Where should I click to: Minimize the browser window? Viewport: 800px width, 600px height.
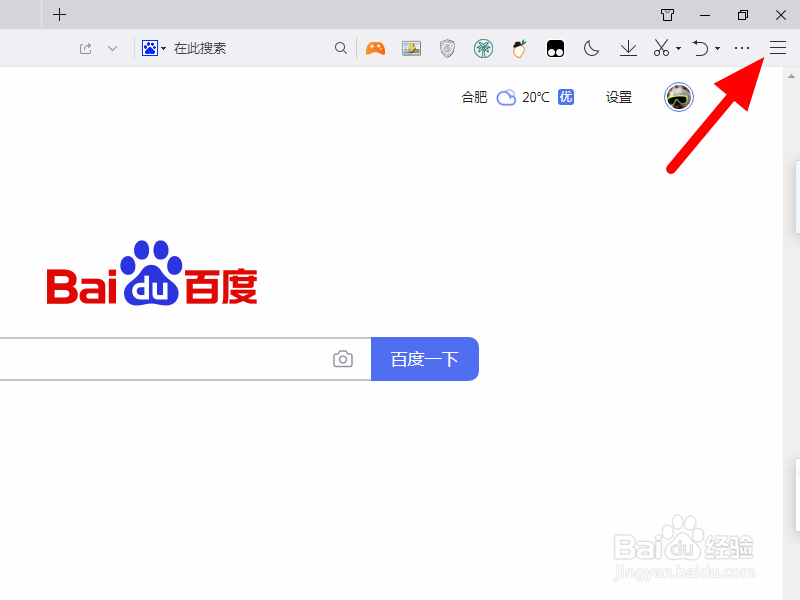pyautogui.click(x=705, y=15)
